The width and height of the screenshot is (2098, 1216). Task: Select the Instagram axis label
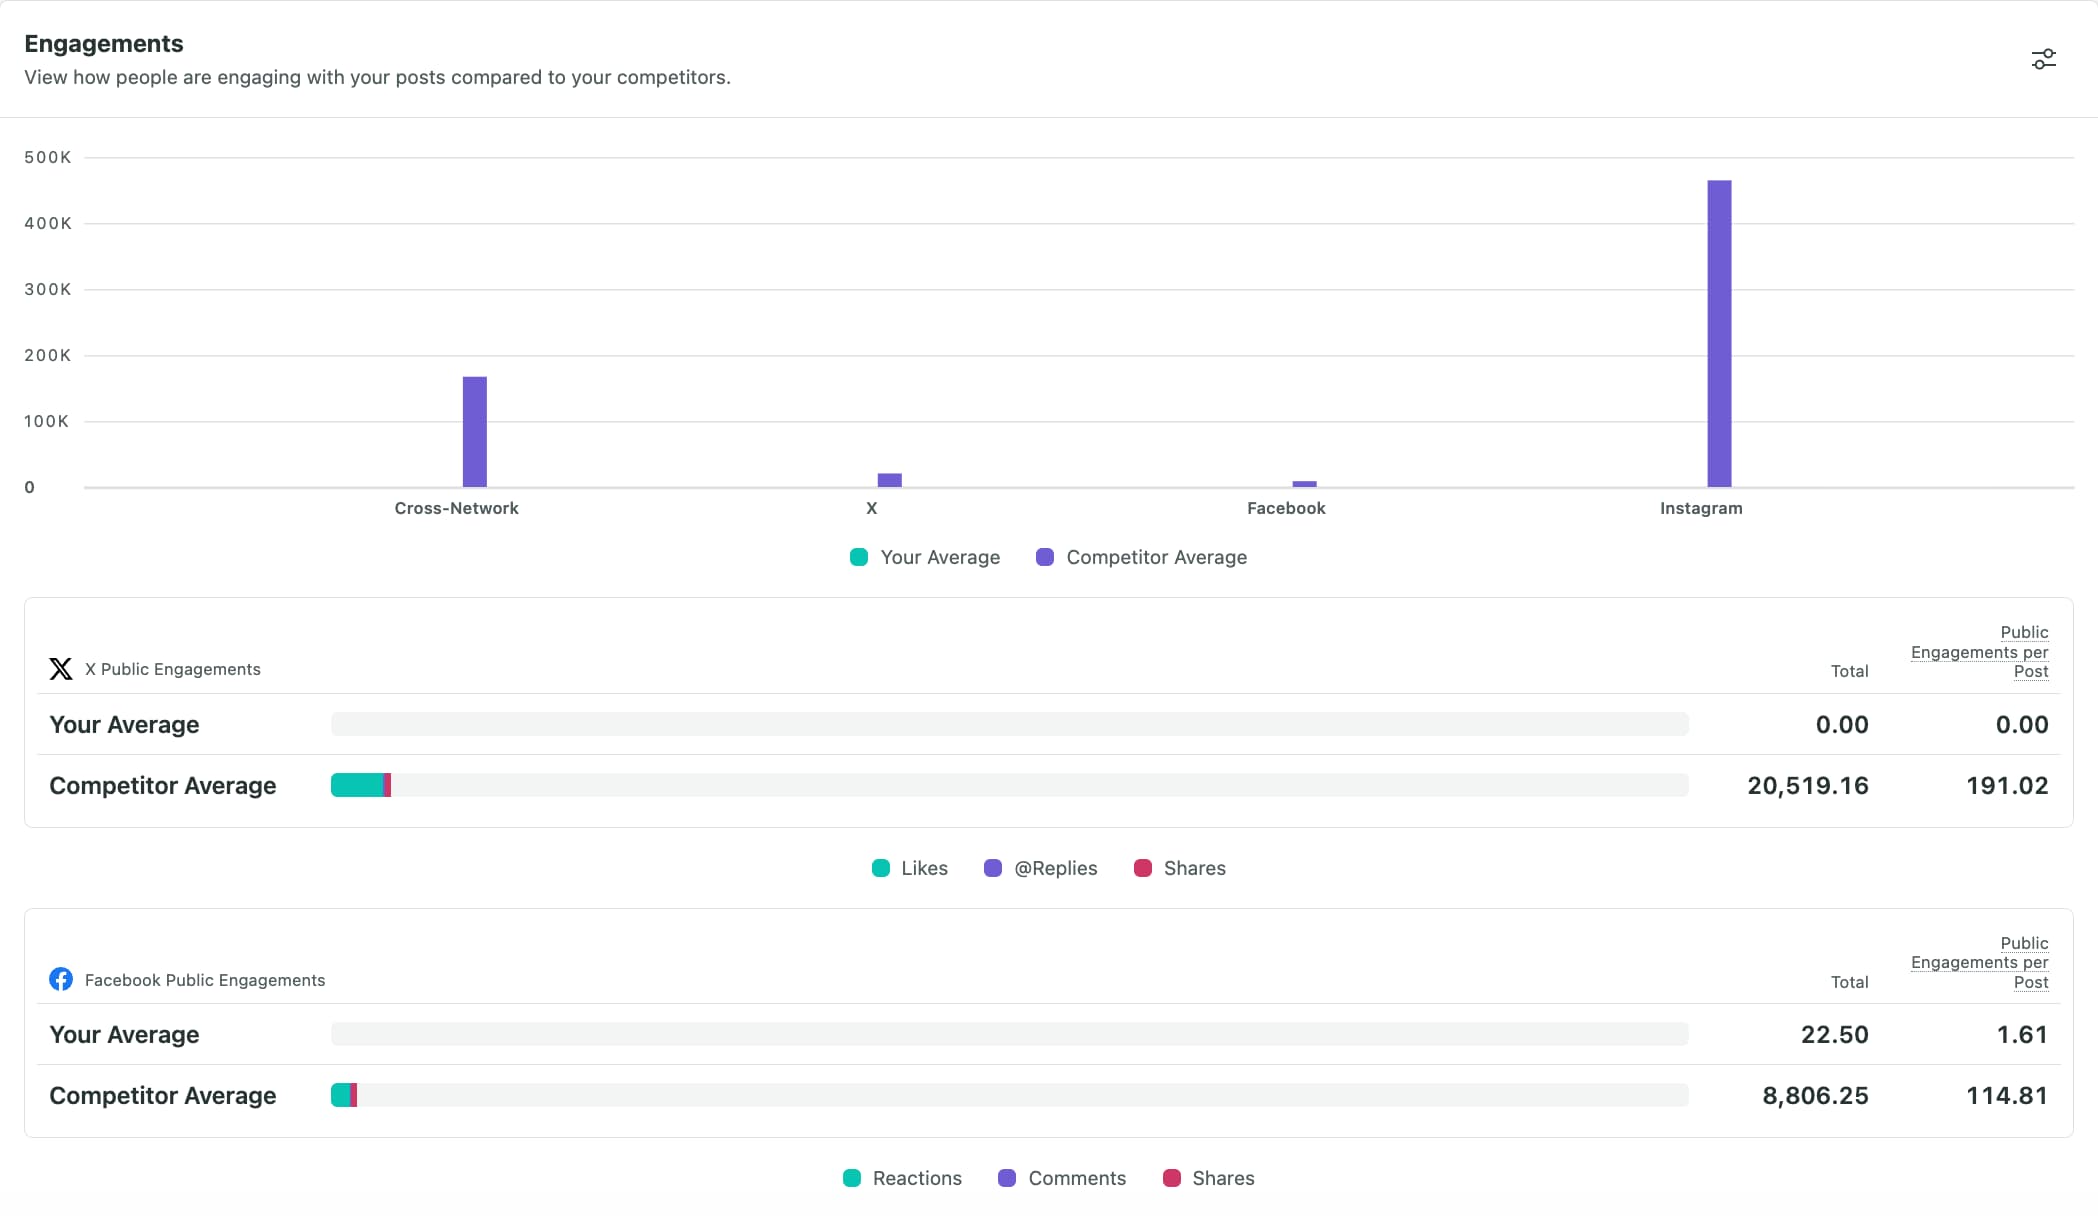(1700, 508)
